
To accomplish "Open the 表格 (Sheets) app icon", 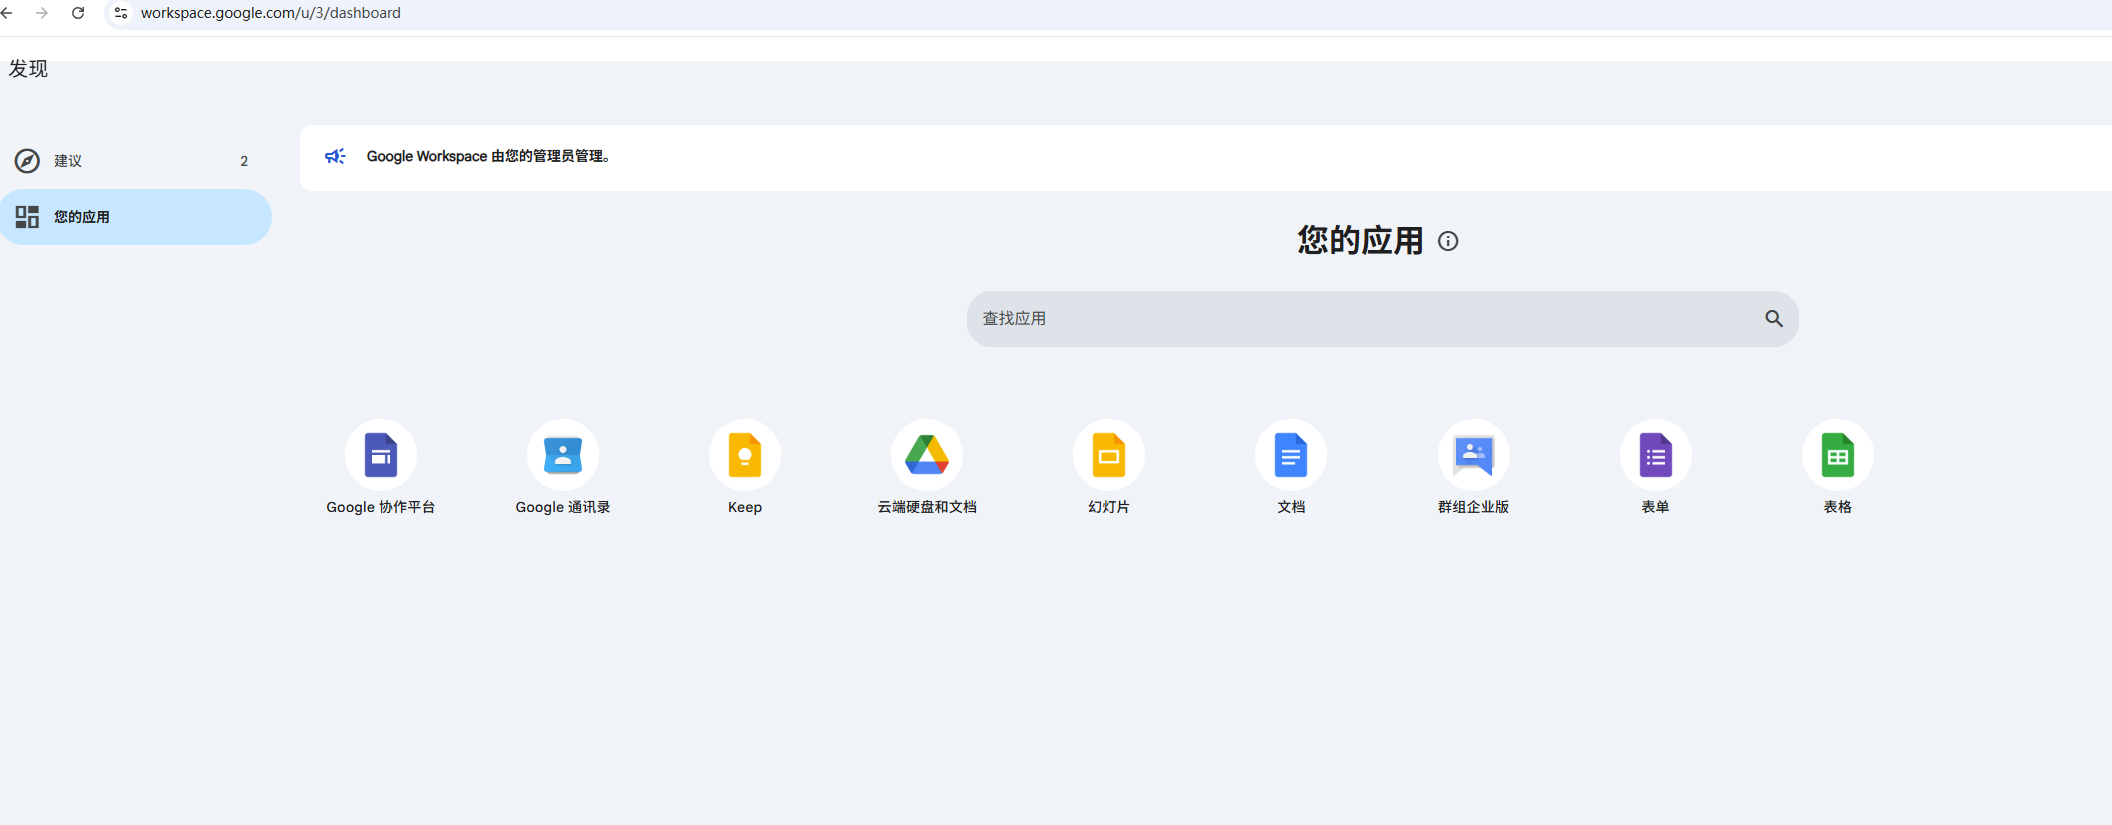I will (1837, 456).
